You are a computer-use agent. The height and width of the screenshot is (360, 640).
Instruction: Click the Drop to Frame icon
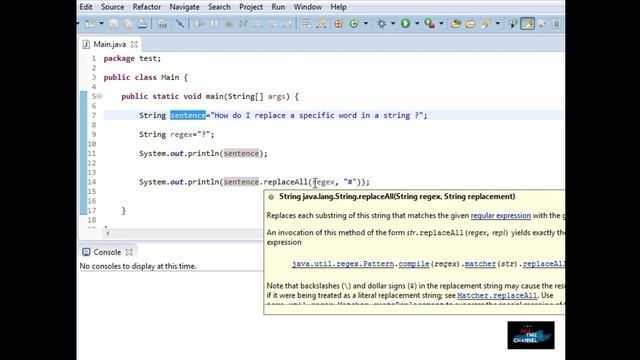(x=306, y=24)
